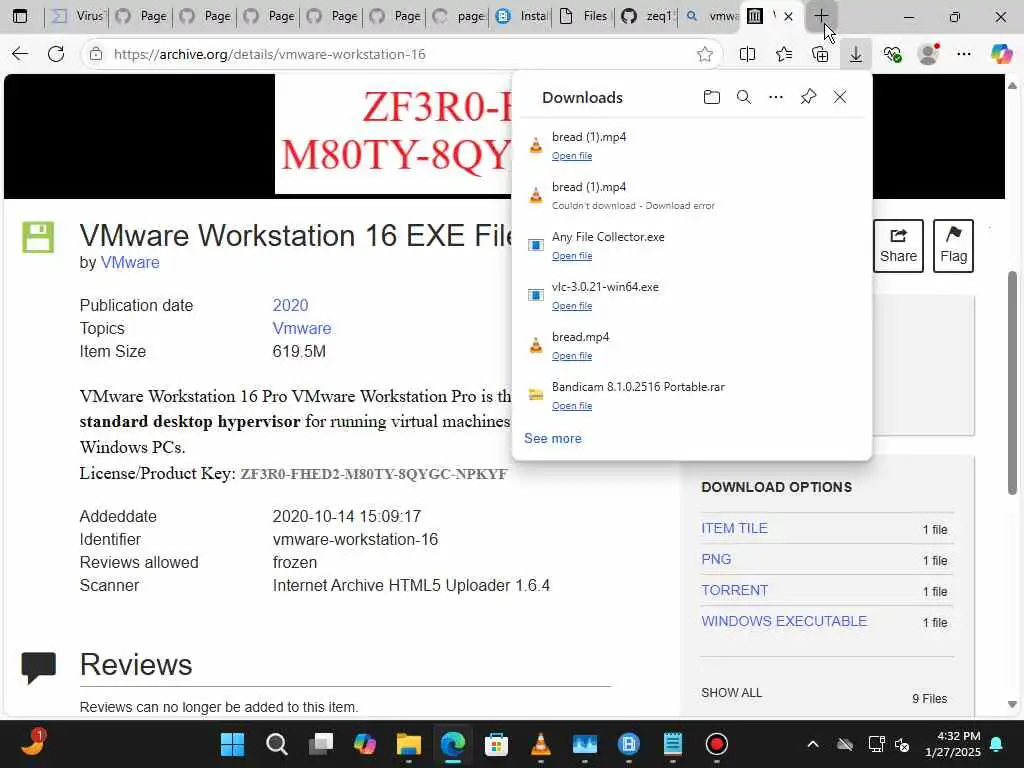
Task: Click the product key banner image
Action: click(393, 134)
